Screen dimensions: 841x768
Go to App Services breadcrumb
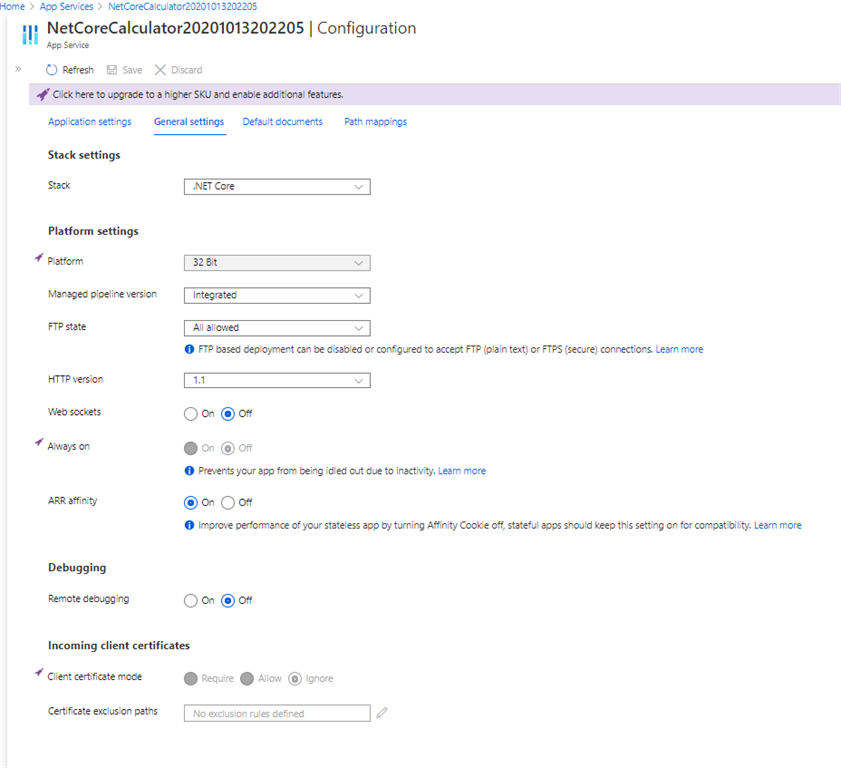(x=67, y=6)
